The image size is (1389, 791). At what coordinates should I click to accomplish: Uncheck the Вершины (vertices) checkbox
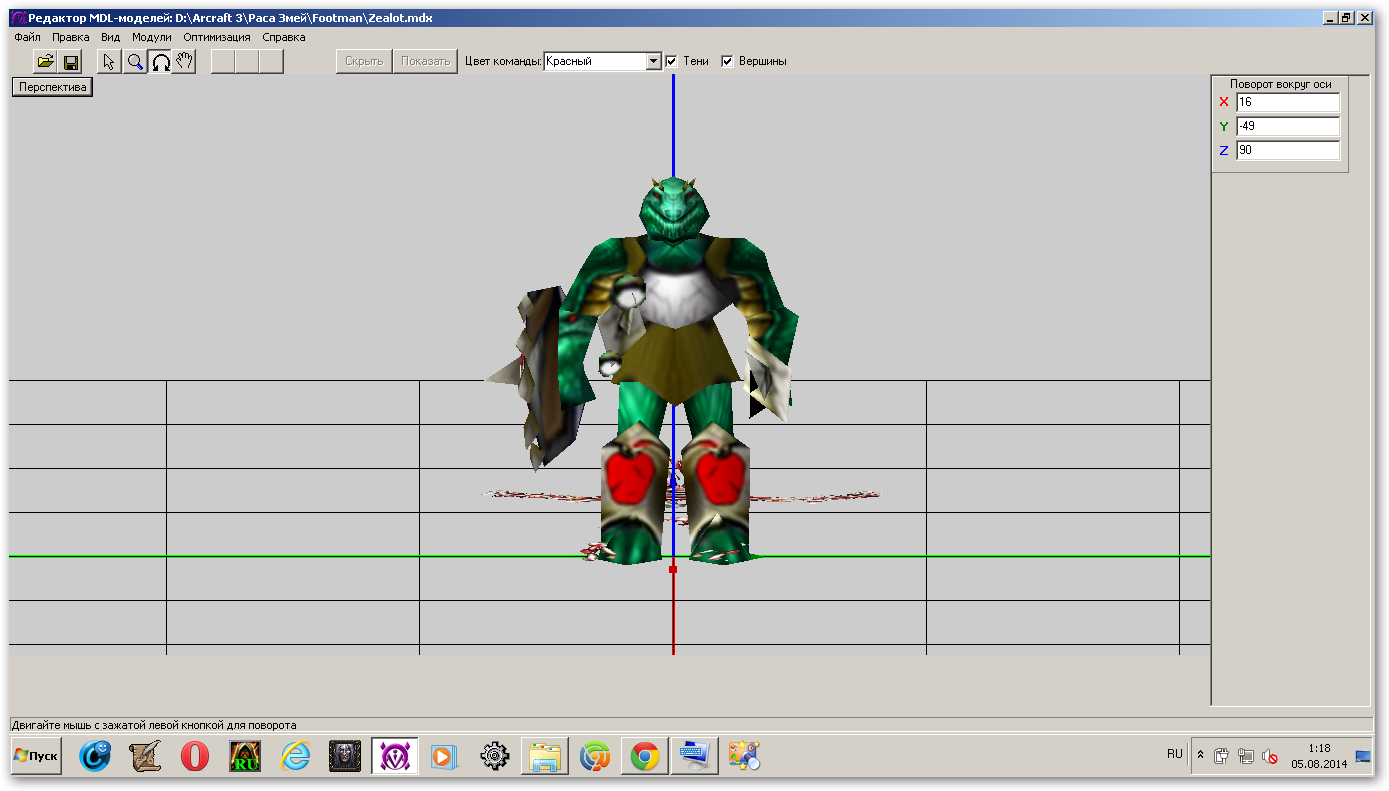tap(728, 61)
